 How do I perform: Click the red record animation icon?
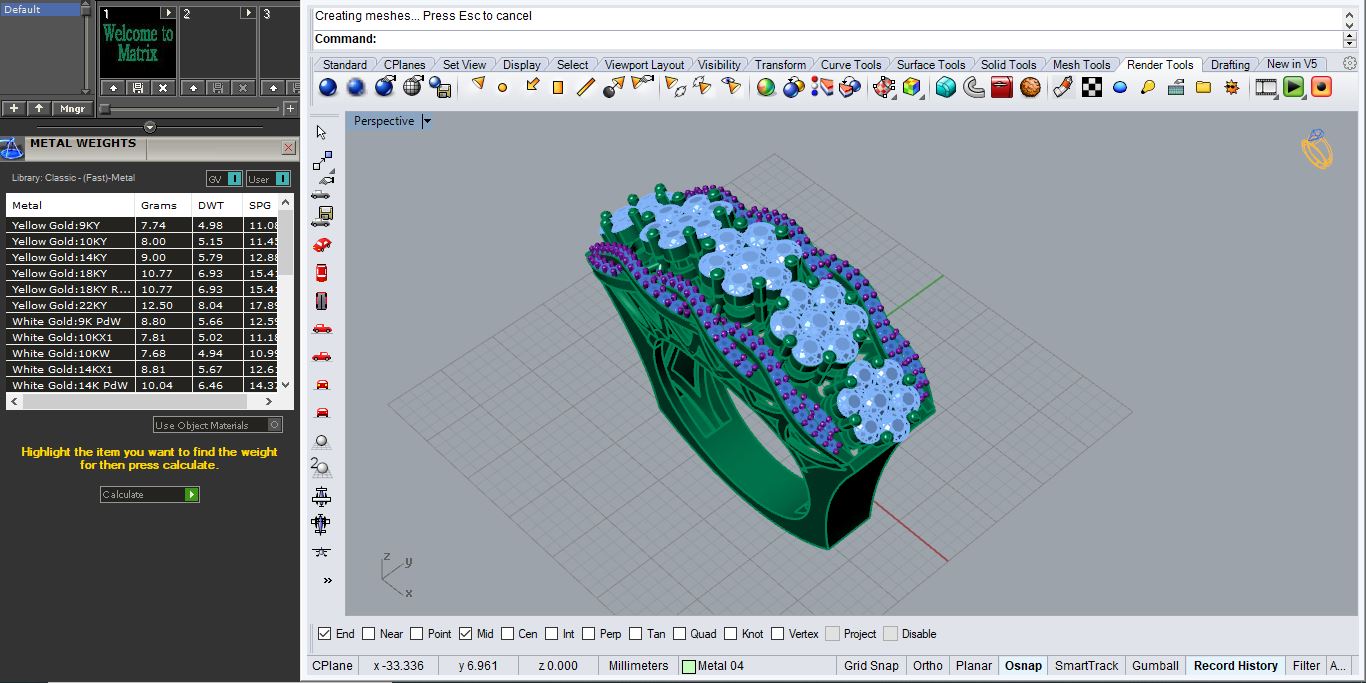coord(1322,88)
